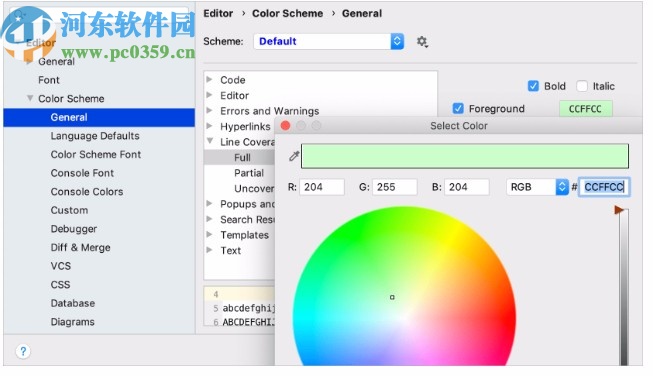
Task: Open CSS color settings
Action: [x=60, y=285]
